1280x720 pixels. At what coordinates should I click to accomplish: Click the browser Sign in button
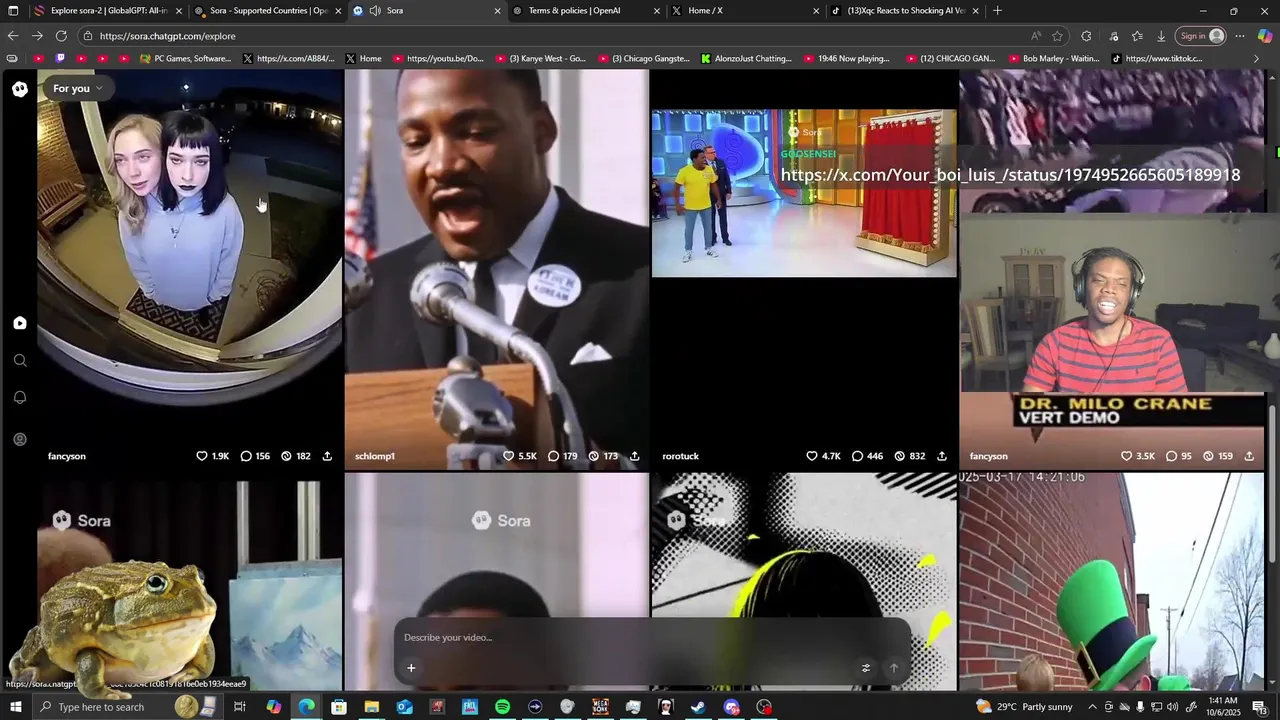[x=1201, y=36]
